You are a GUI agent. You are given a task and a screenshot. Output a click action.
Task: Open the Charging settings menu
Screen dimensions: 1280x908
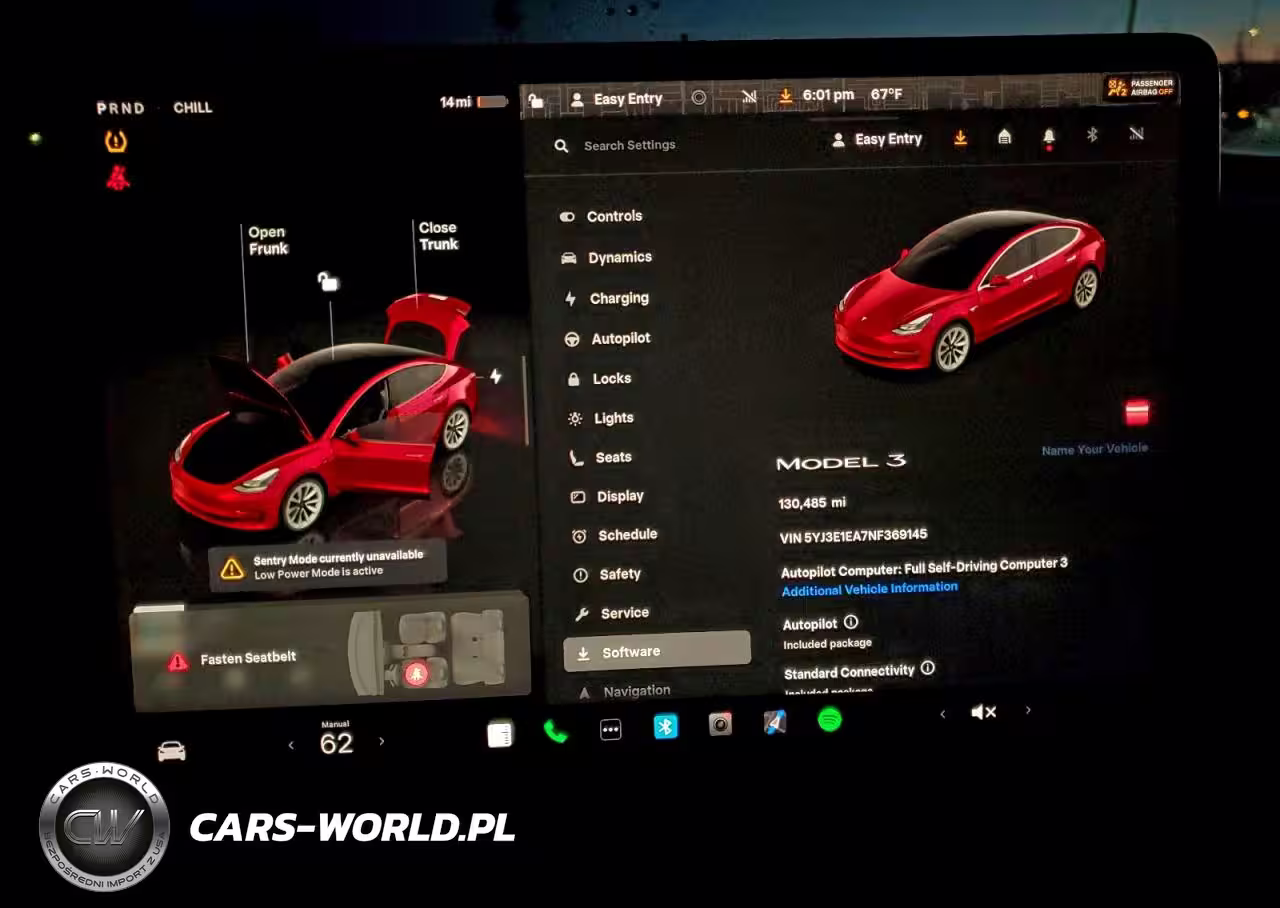click(x=618, y=298)
